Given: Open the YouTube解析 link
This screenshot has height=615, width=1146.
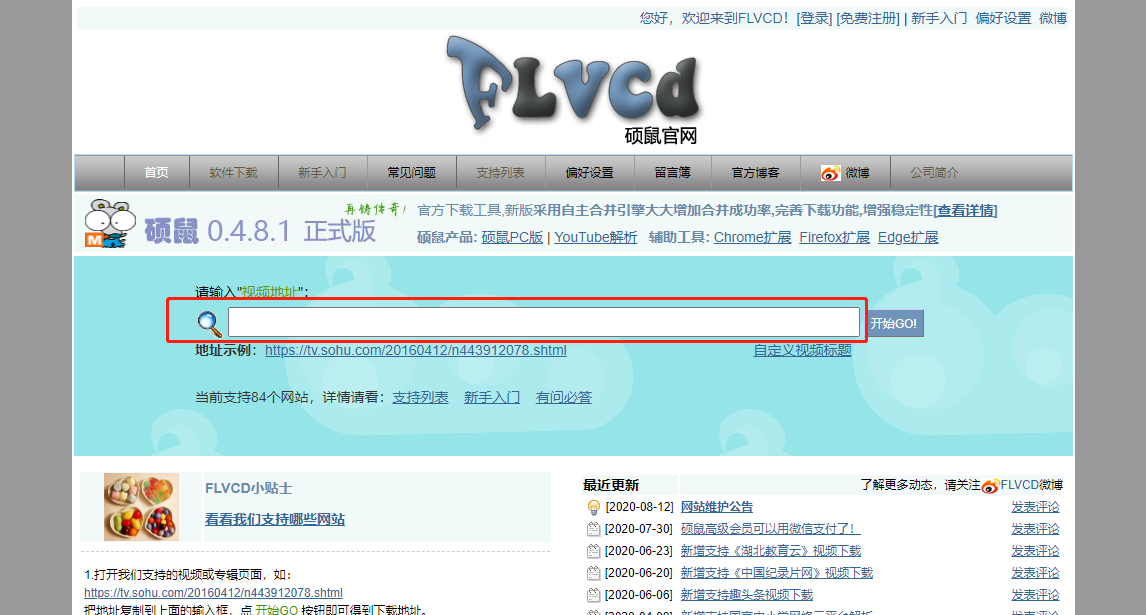Looking at the screenshot, I should coord(596,238).
